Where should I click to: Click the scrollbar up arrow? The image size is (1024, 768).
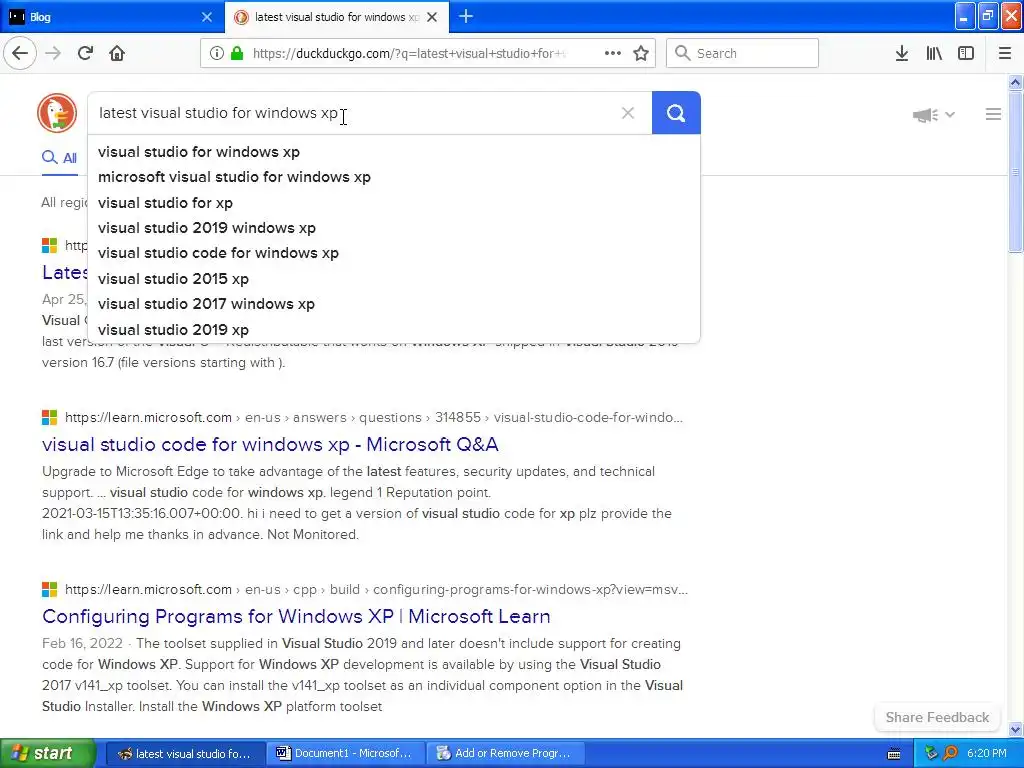1016,82
